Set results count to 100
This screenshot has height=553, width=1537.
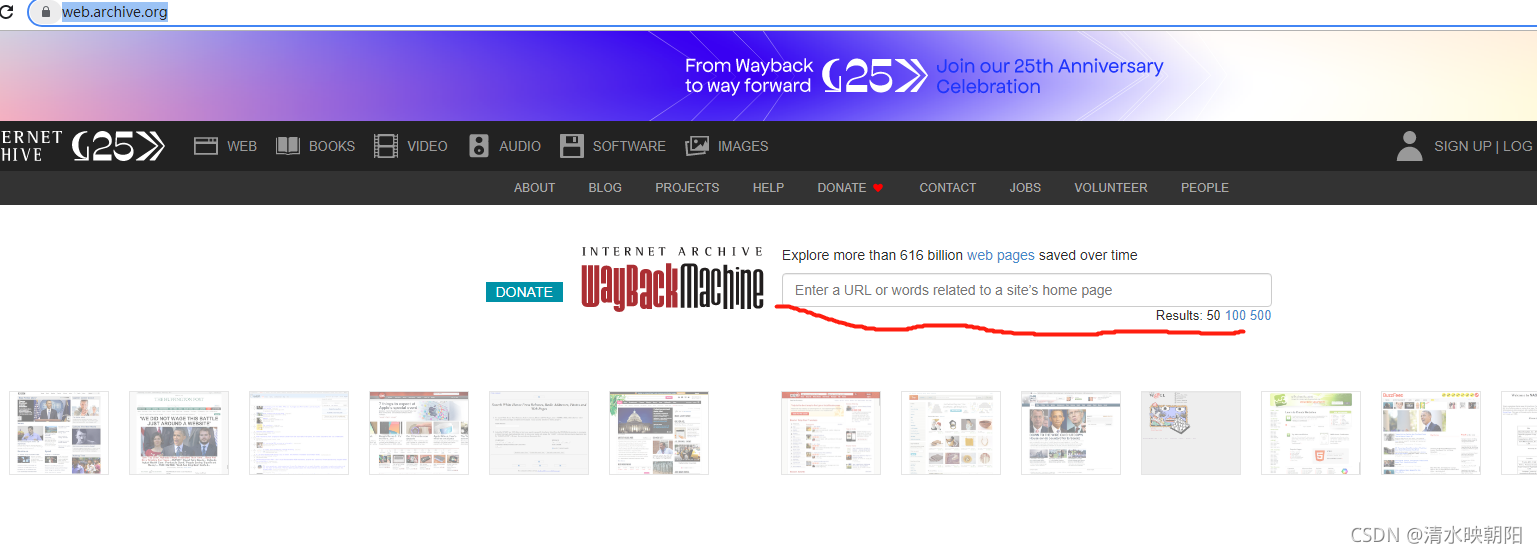[1235, 316]
